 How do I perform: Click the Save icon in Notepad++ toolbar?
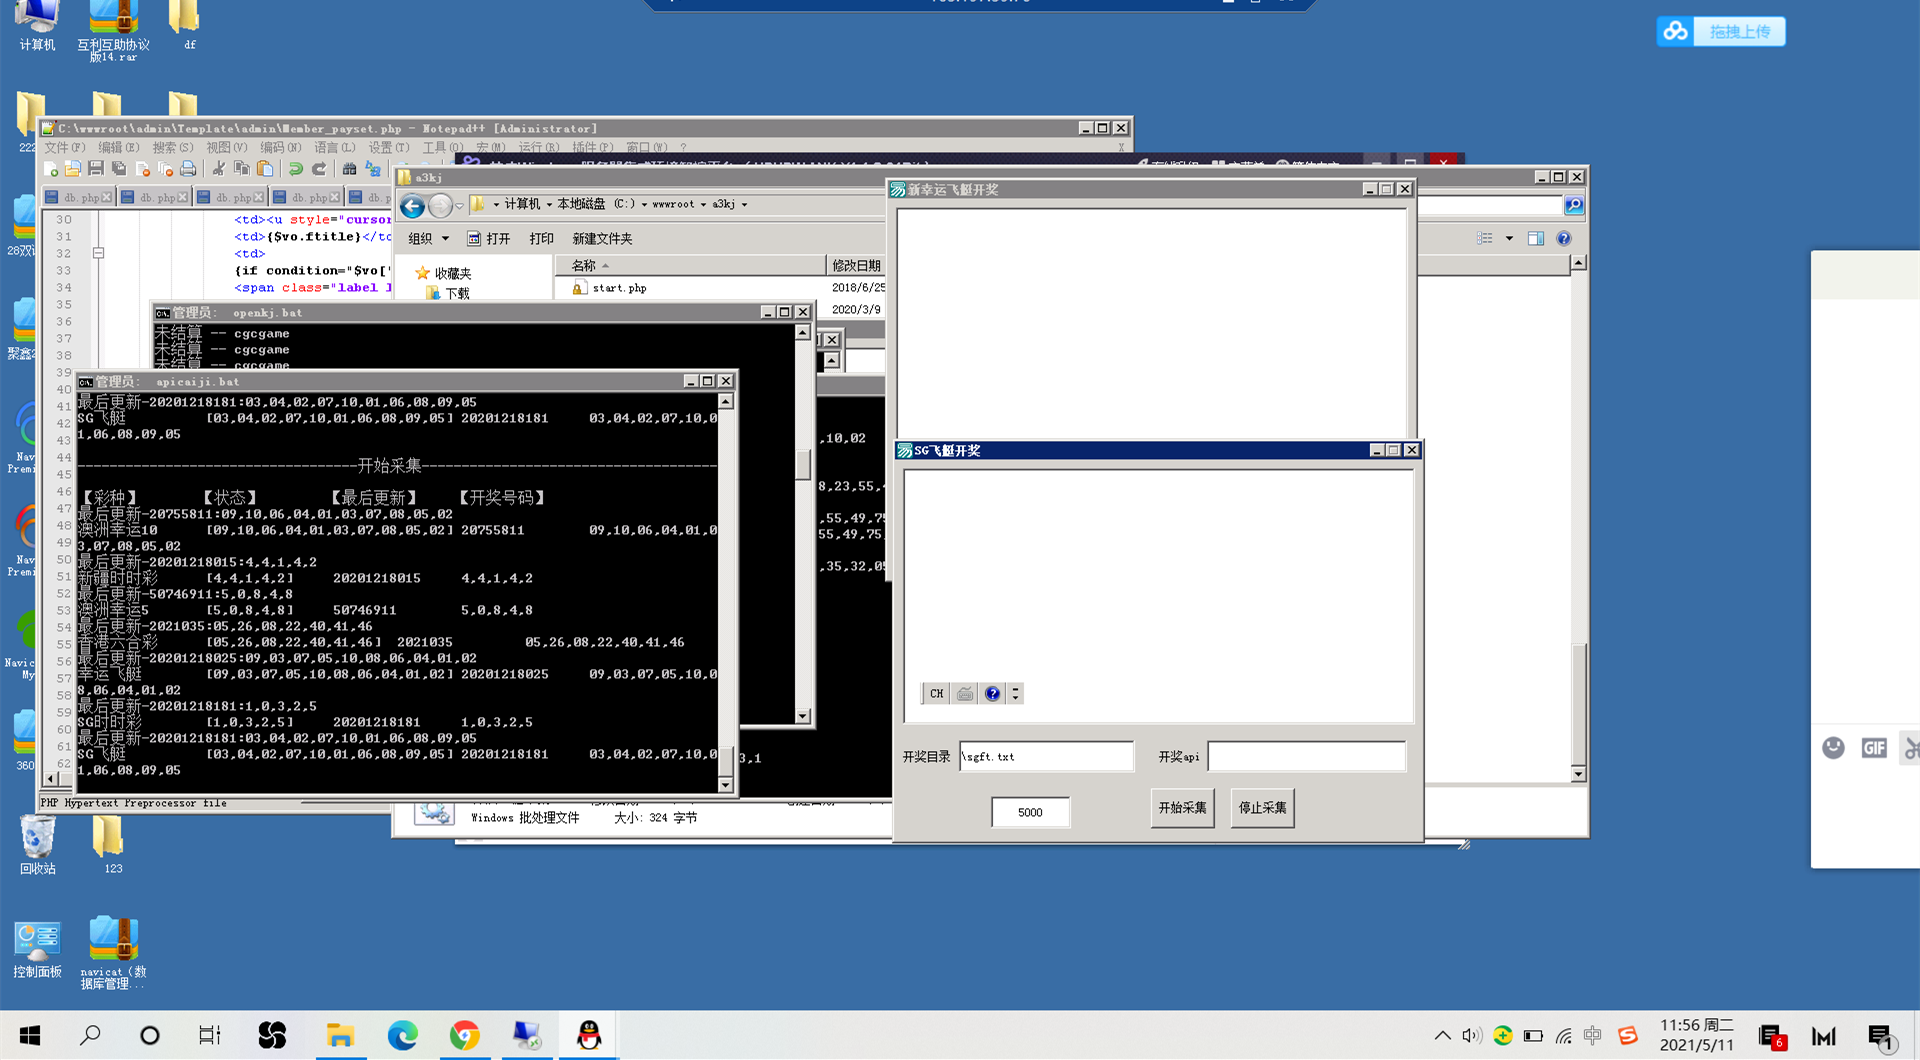[96, 169]
